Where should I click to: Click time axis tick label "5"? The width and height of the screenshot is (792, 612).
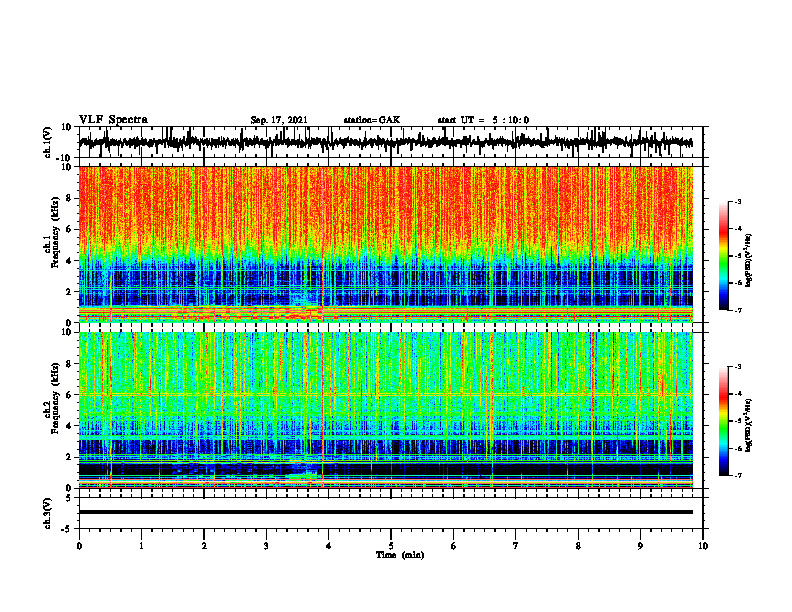(391, 546)
